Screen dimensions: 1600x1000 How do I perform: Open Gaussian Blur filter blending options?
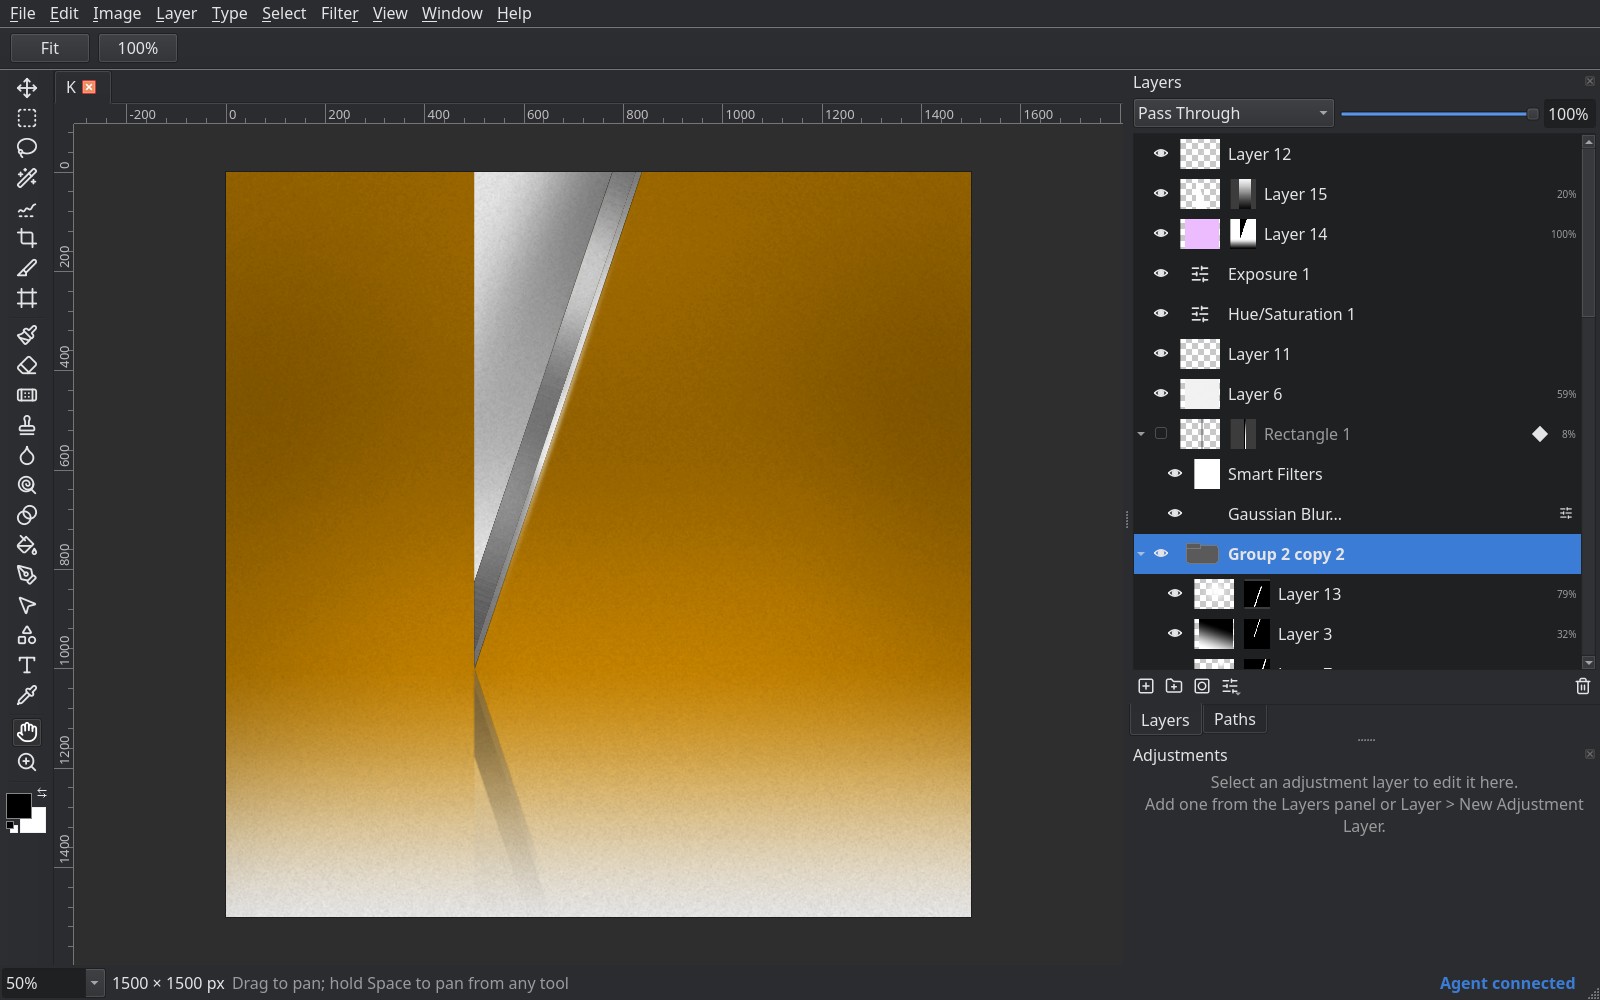[1566, 514]
